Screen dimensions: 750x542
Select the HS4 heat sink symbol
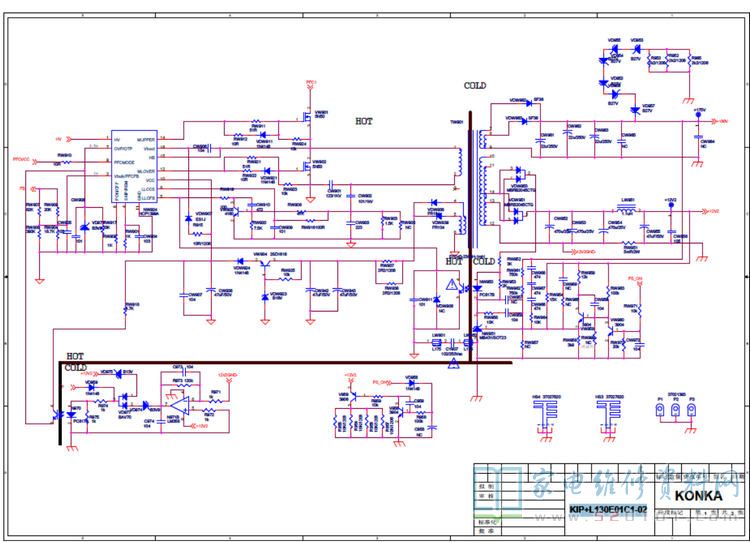(x=545, y=414)
